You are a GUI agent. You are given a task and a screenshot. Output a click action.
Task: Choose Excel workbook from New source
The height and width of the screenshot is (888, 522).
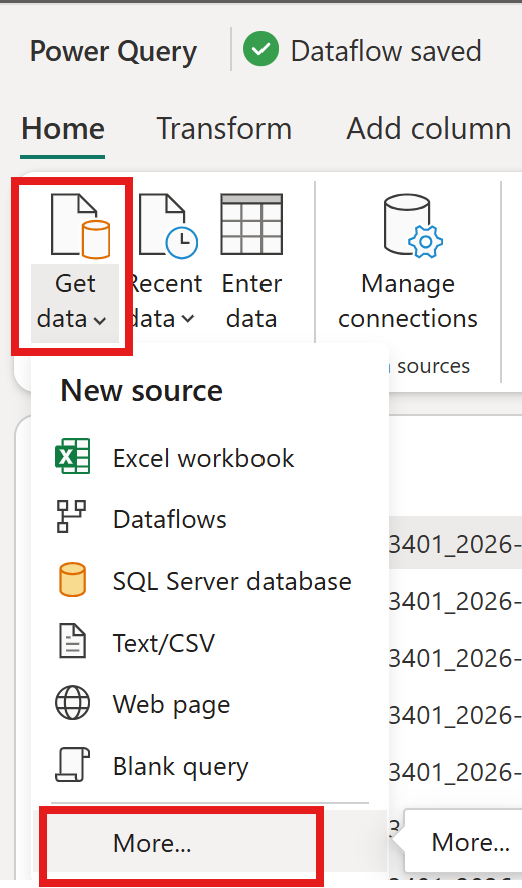(209, 458)
